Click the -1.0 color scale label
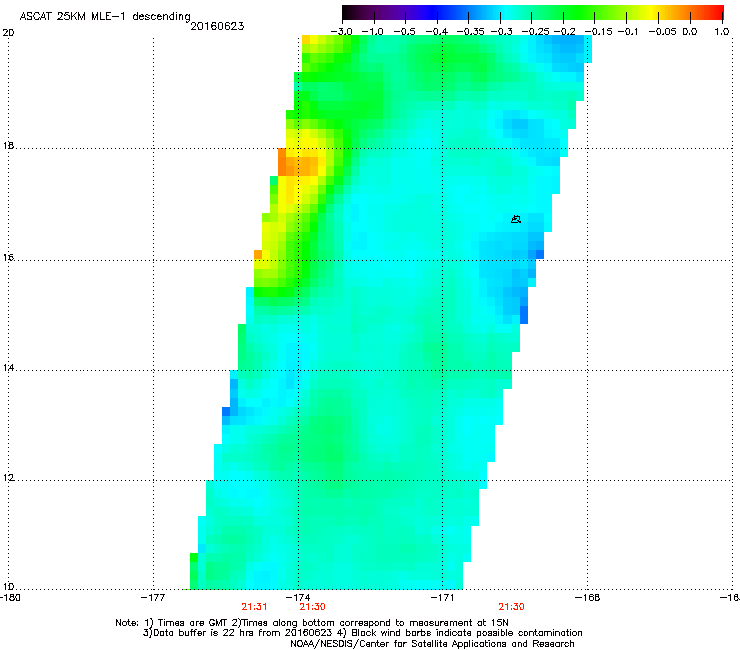Viewport: 740px width, 650px height. 373,32
